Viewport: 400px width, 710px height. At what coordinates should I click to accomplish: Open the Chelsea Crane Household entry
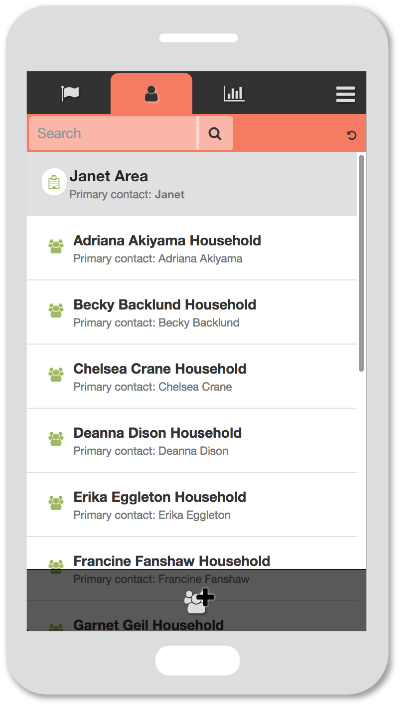click(x=192, y=377)
